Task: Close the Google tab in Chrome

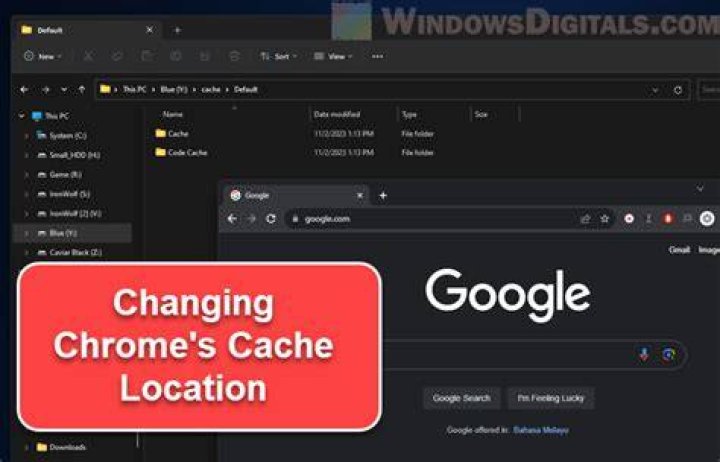Action: (360, 196)
